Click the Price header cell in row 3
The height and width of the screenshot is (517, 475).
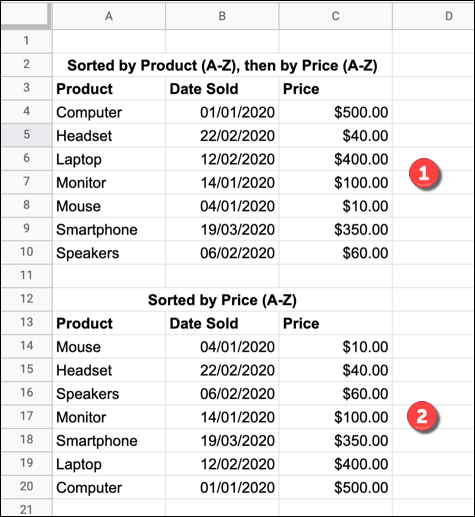[x=335, y=88]
